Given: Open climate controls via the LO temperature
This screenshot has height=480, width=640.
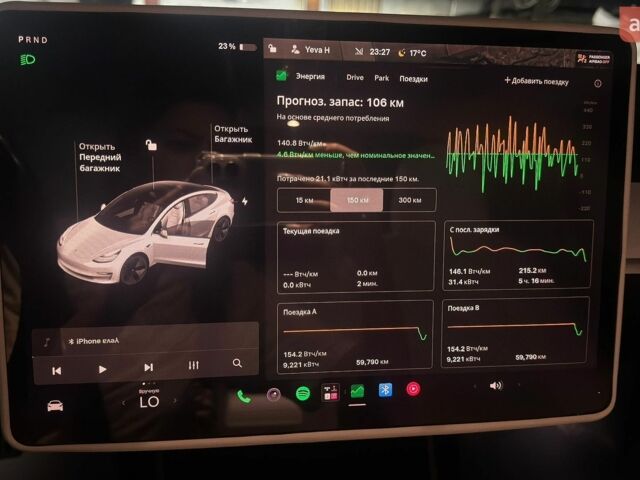Looking at the screenshot, I should (149, 402).
